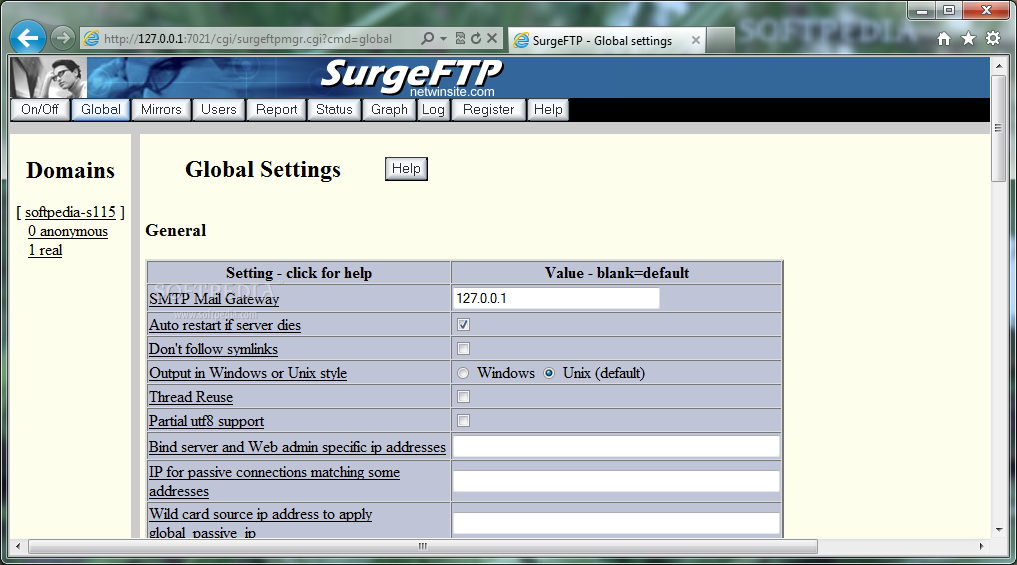Click the Value - blank=default column header

[x=617, y=273]
